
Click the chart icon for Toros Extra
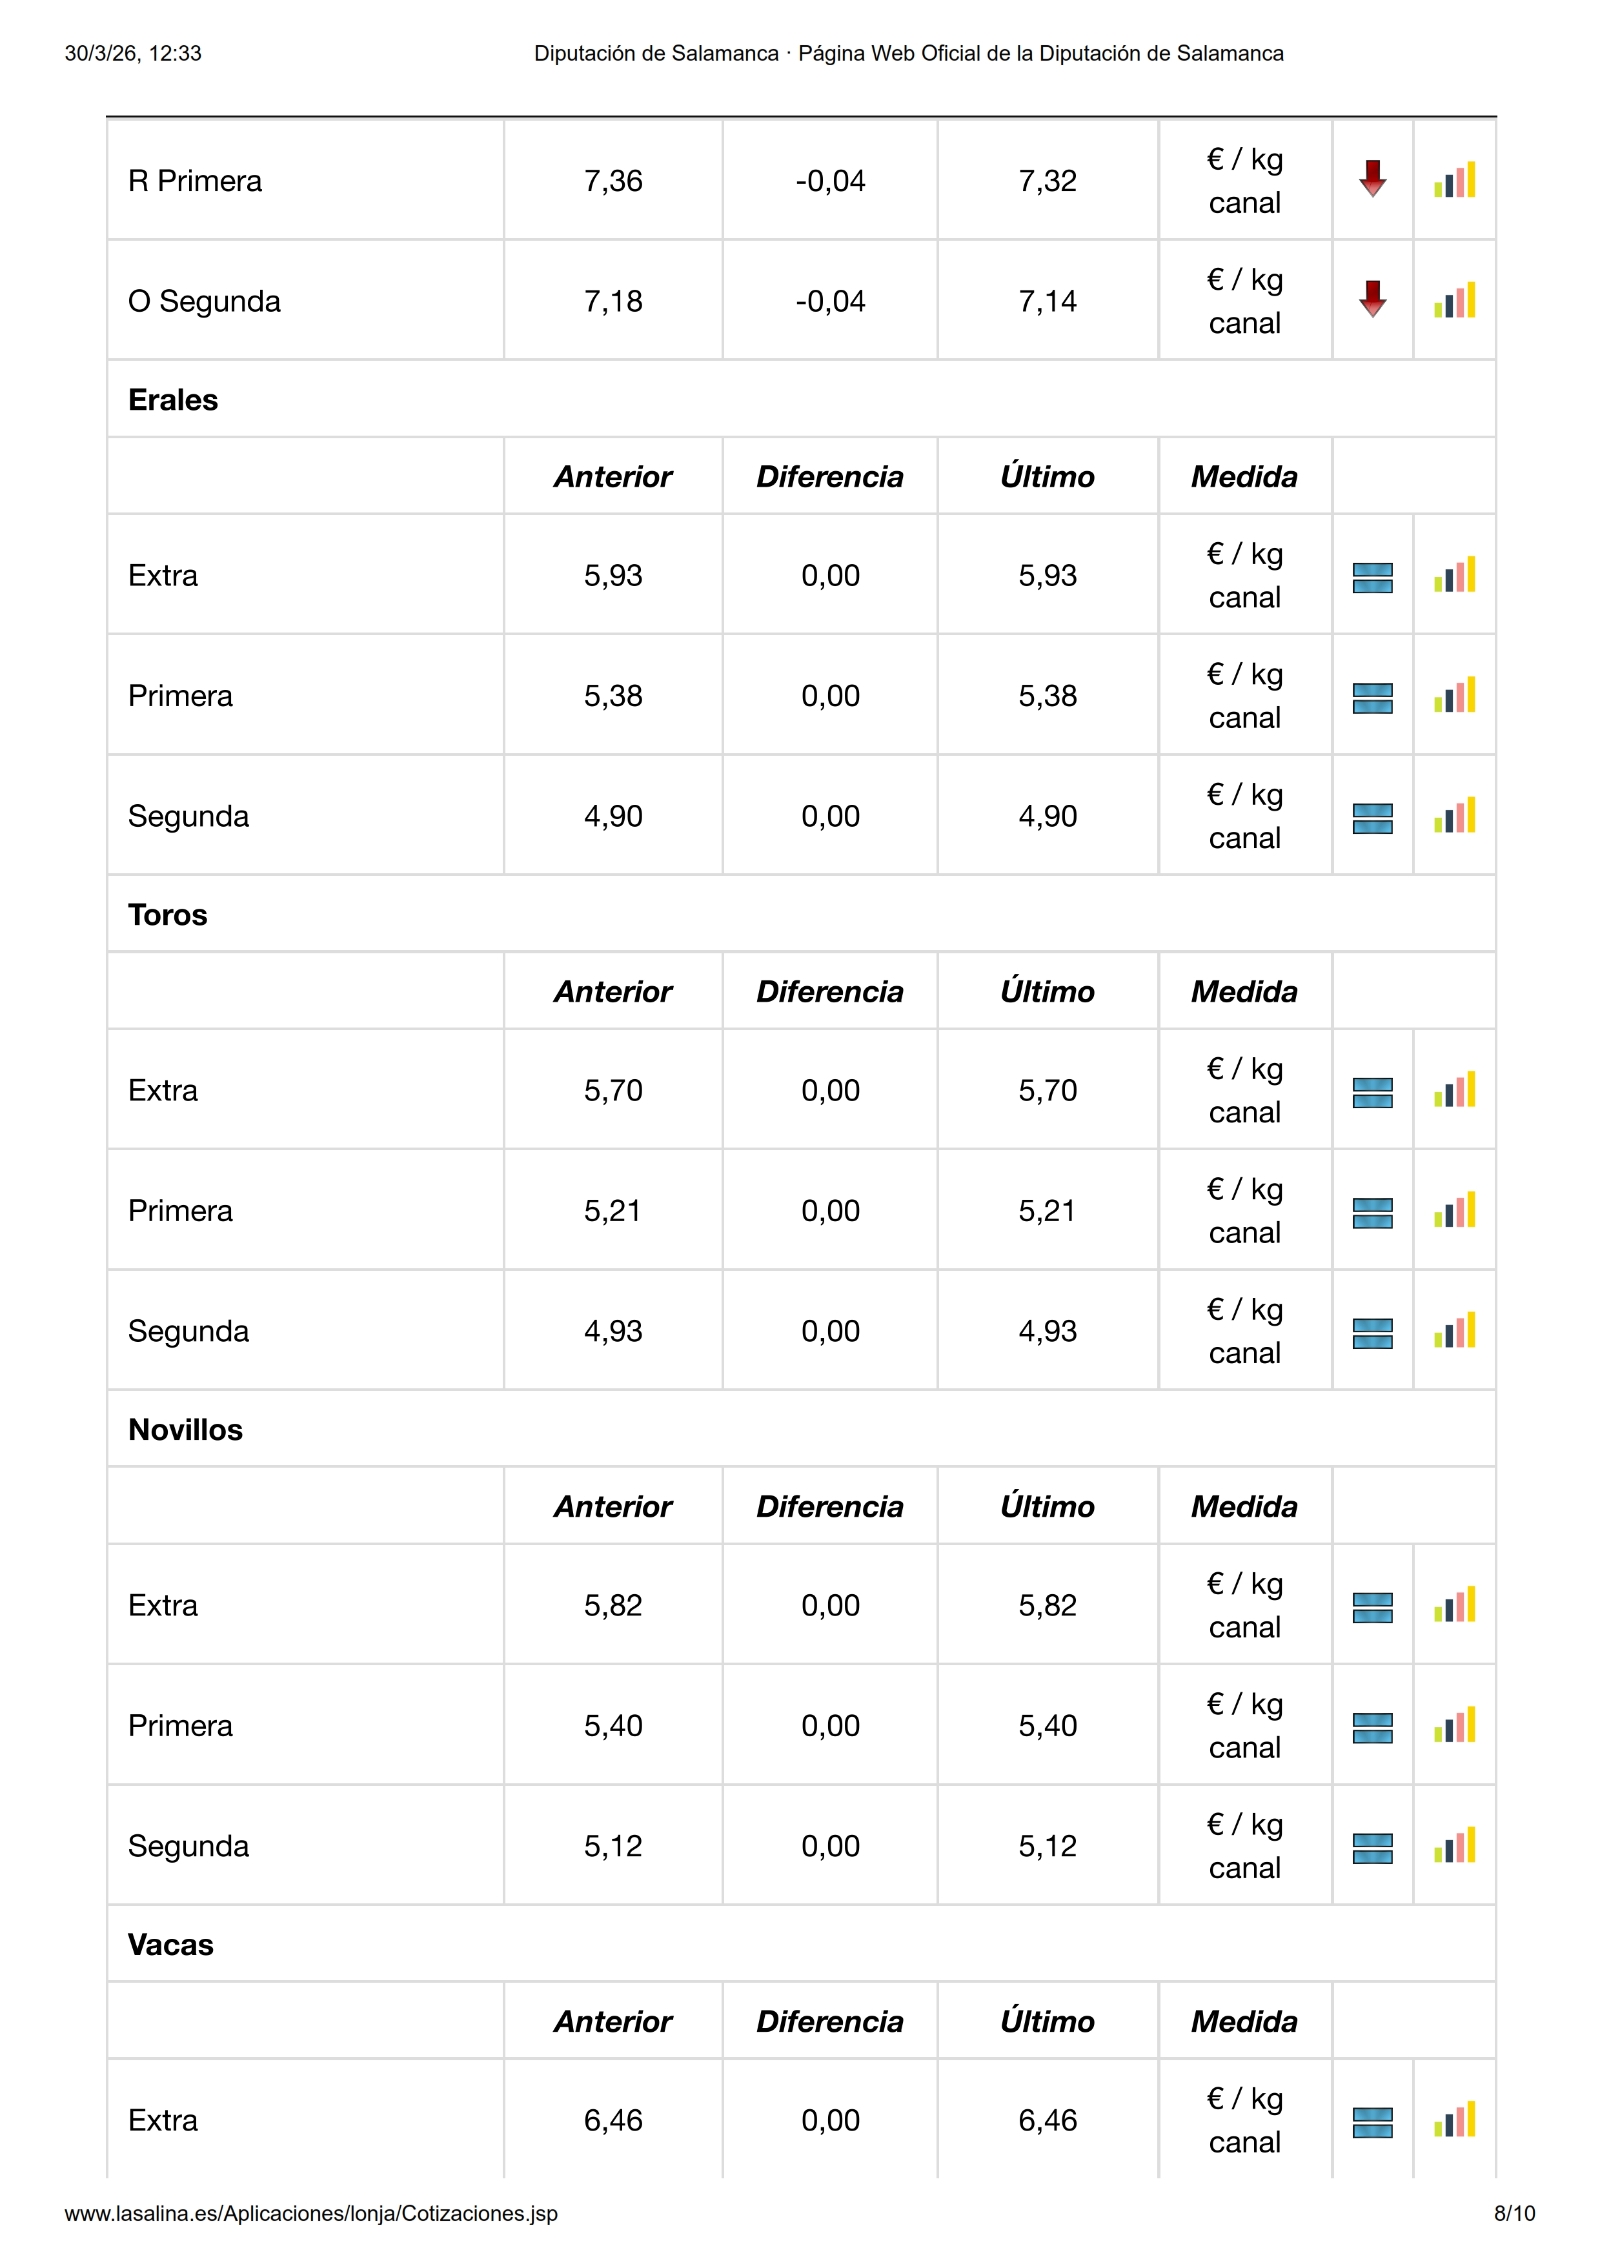(x=1454, y=1090)
